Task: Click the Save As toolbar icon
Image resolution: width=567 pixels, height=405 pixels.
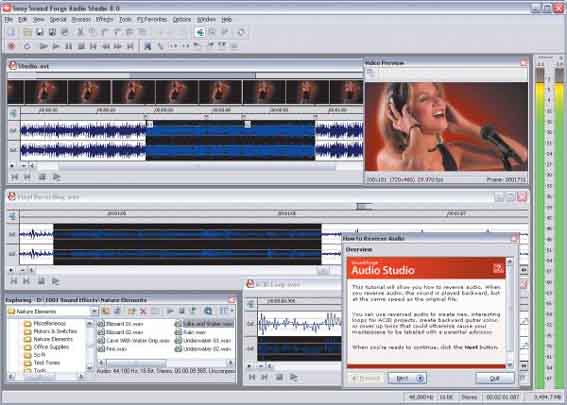Action: tap(52, 33)
